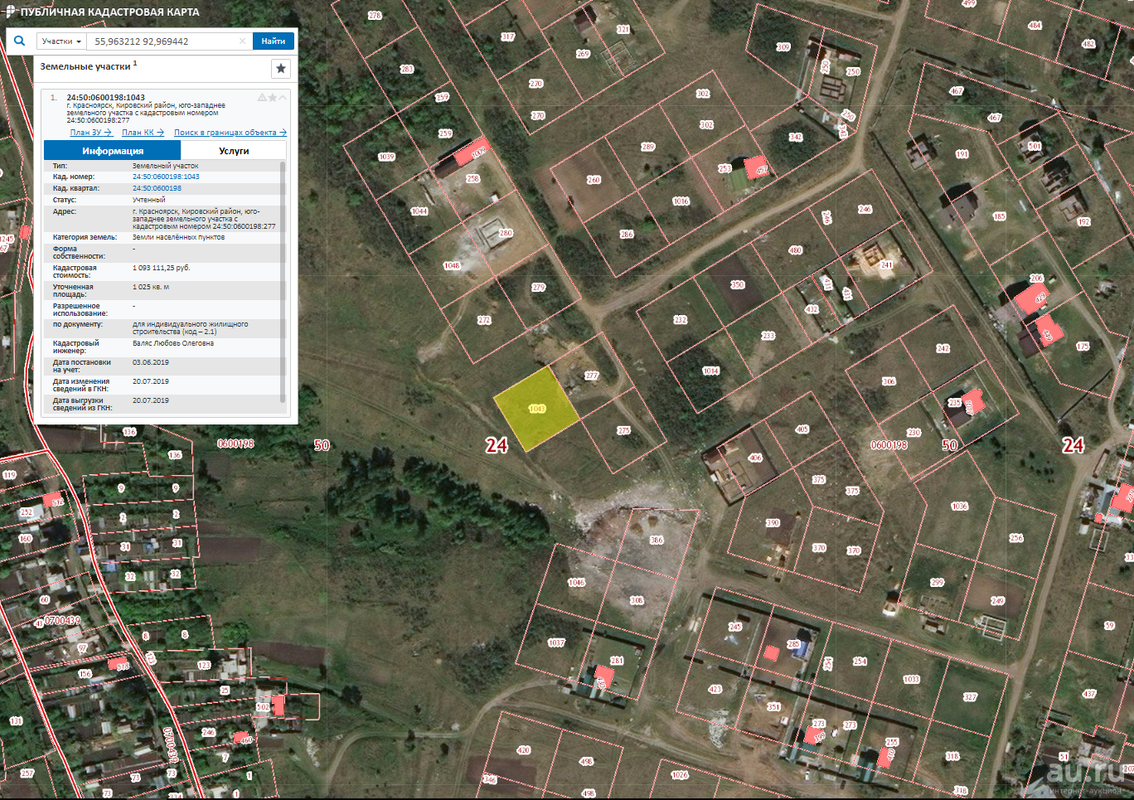Select the highlighted yellow parcel 1043

536,409
